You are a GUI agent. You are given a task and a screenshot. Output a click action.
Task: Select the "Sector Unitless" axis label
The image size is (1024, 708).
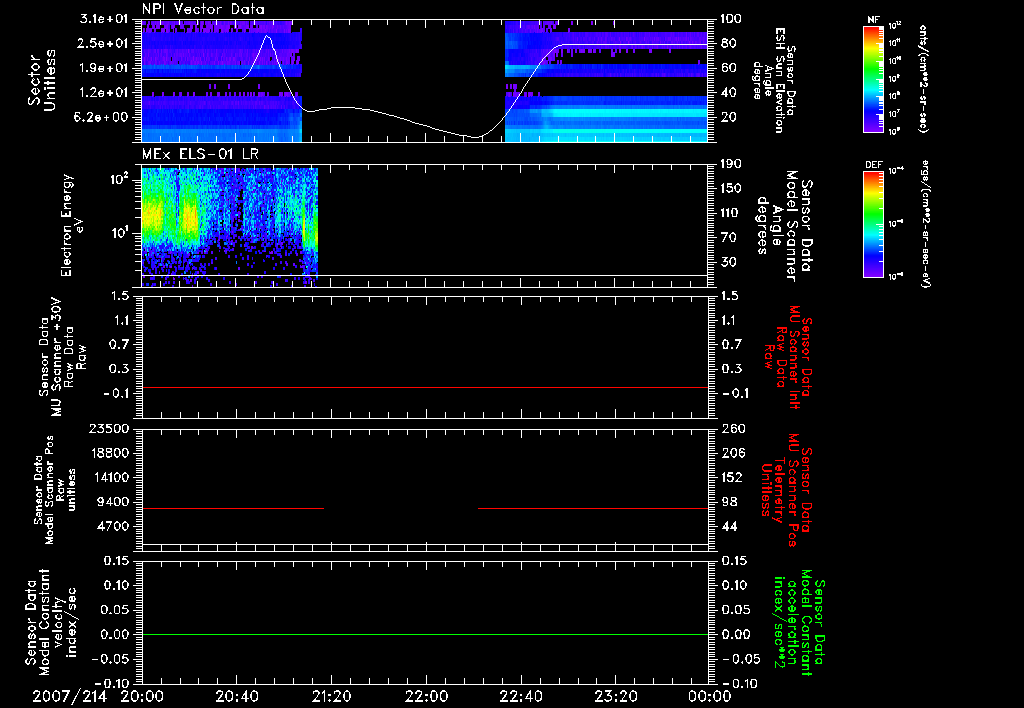point(42,80)
